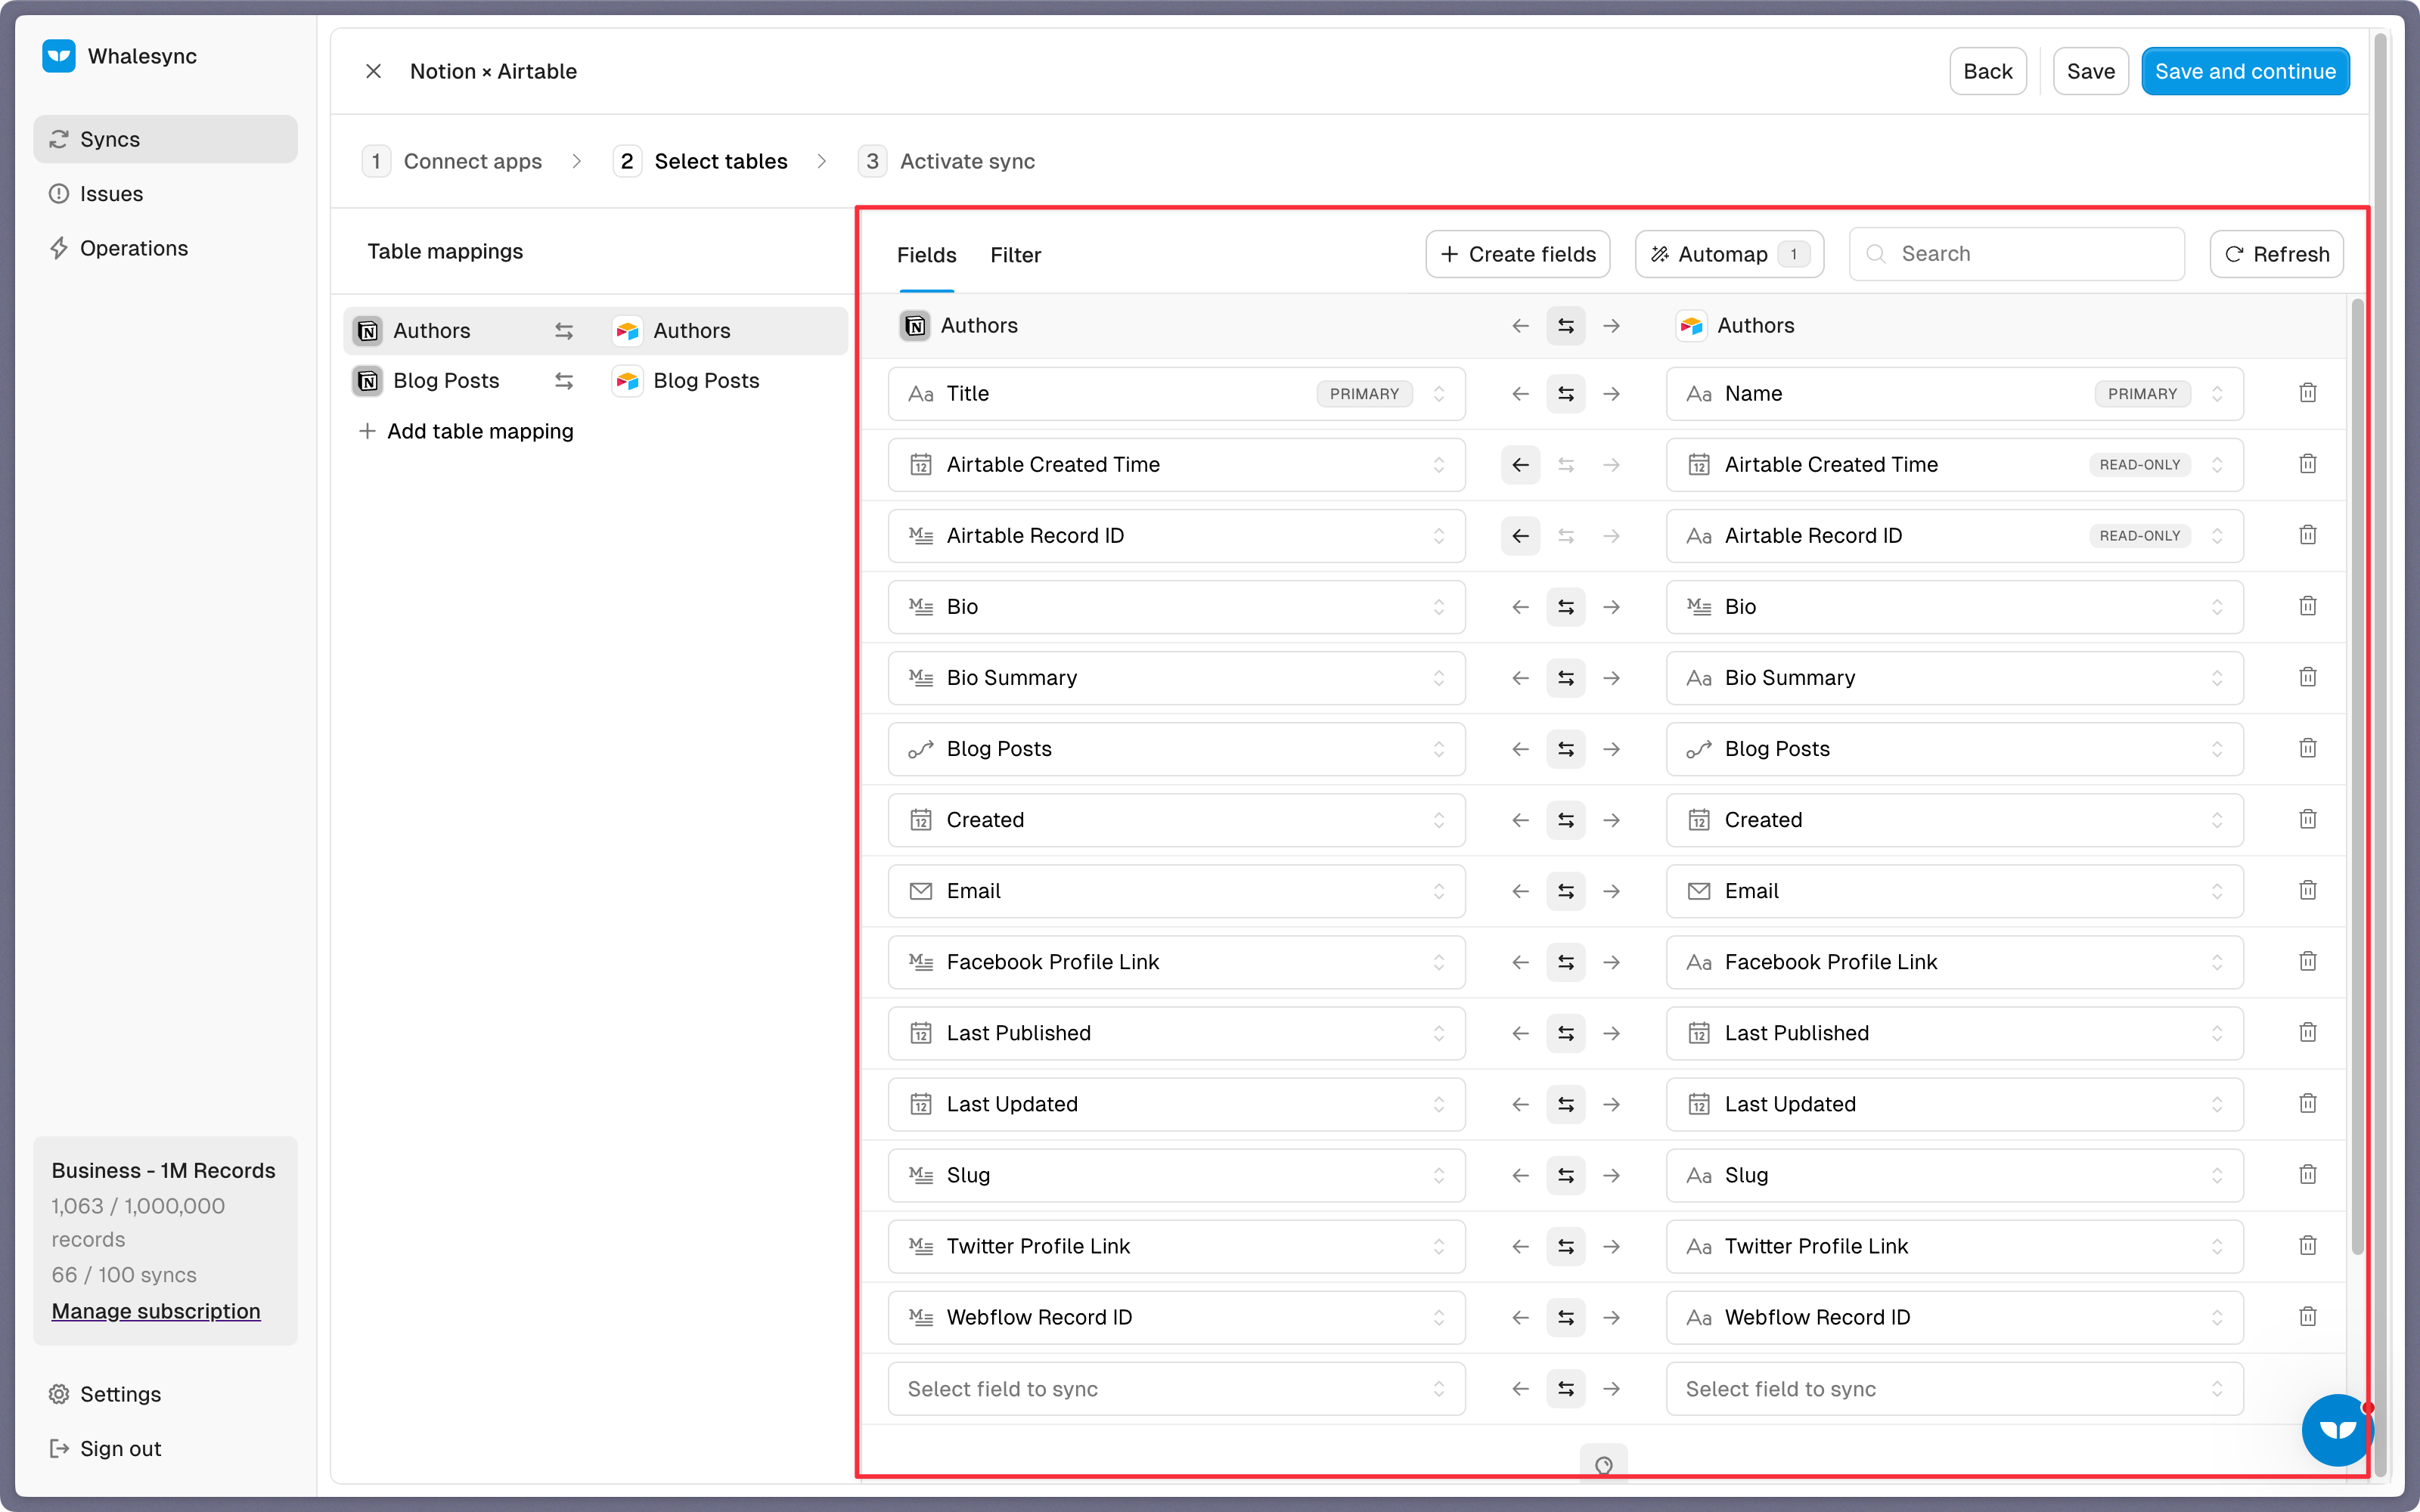Delete the Last Published mapping
This screenshot has height=1512, width=2420.
2308,1032
